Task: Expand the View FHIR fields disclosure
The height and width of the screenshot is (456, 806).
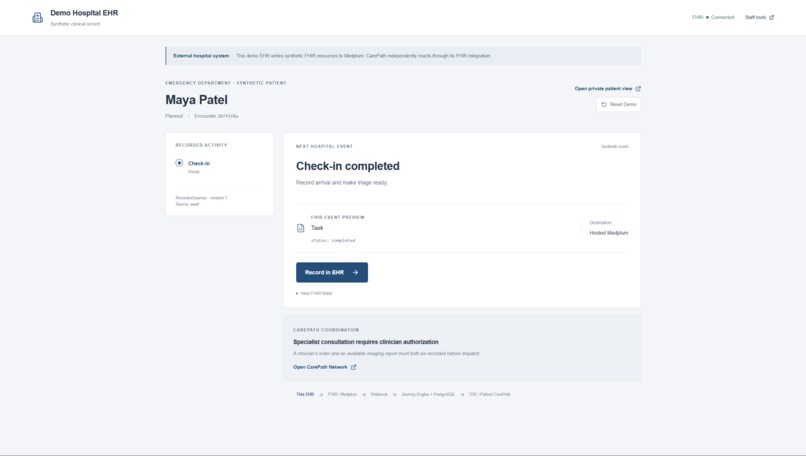Action: [314, 293]
